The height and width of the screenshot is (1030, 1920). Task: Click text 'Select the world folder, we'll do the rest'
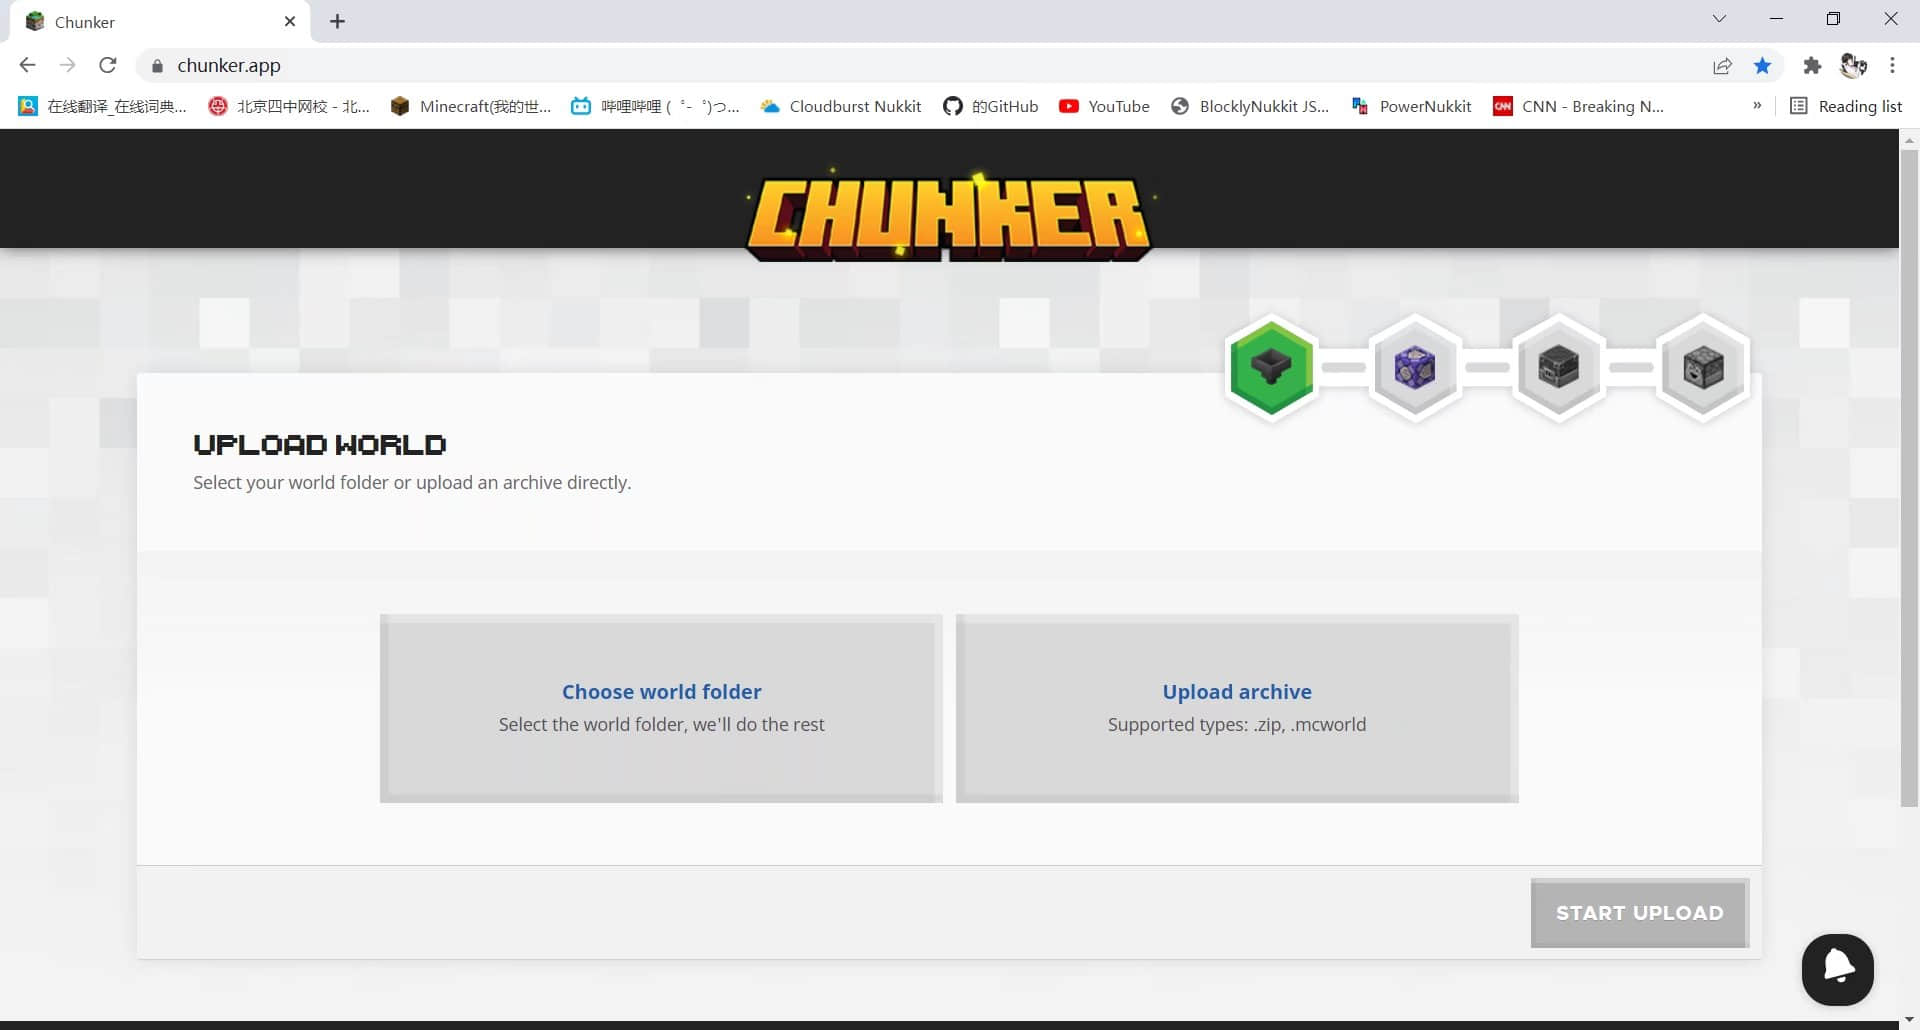pos(661,724)
